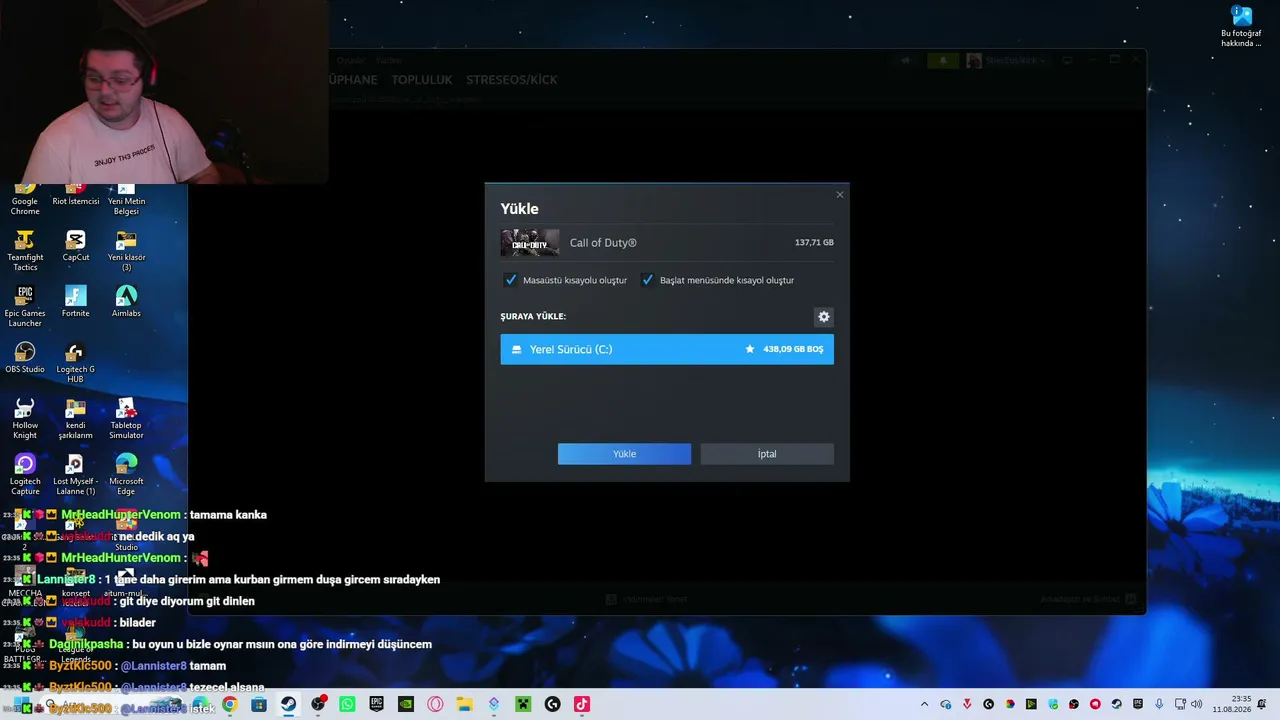This screenshot has width=1280, height=720.
Task: Open Logitech G HUB from taskbar
Action: pyautogui.click(x=552, y=705)
